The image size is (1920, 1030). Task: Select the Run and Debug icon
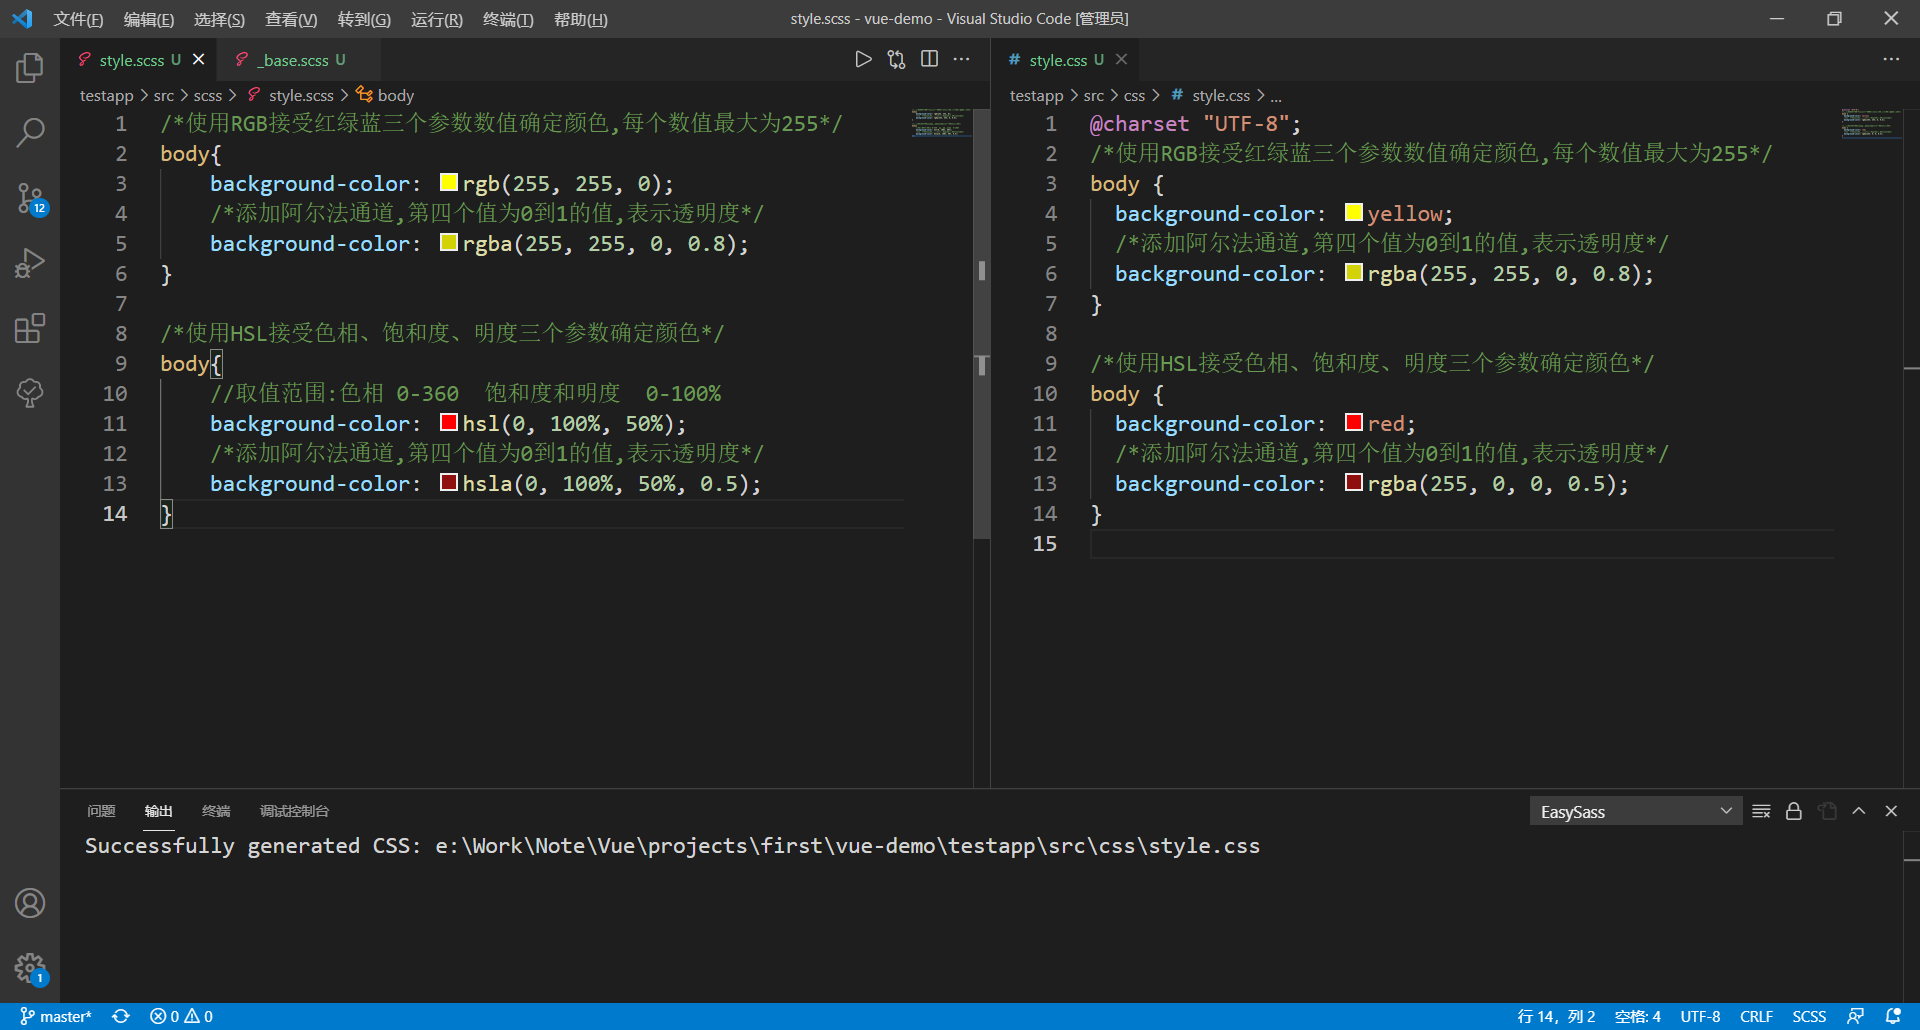(x=30, y=262)
